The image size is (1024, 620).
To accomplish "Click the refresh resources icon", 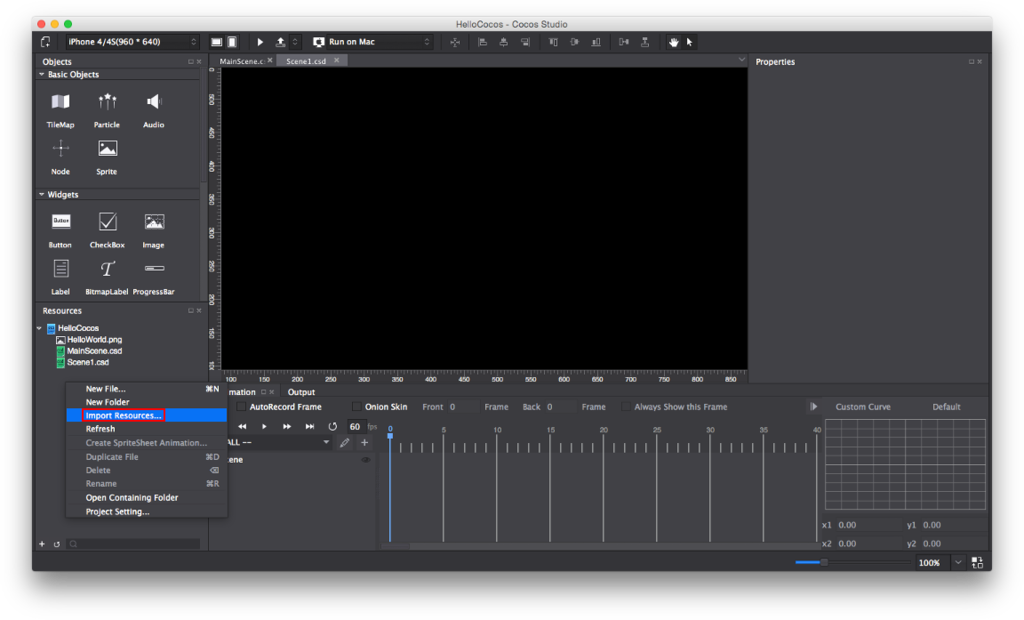I will pos(57,544).
